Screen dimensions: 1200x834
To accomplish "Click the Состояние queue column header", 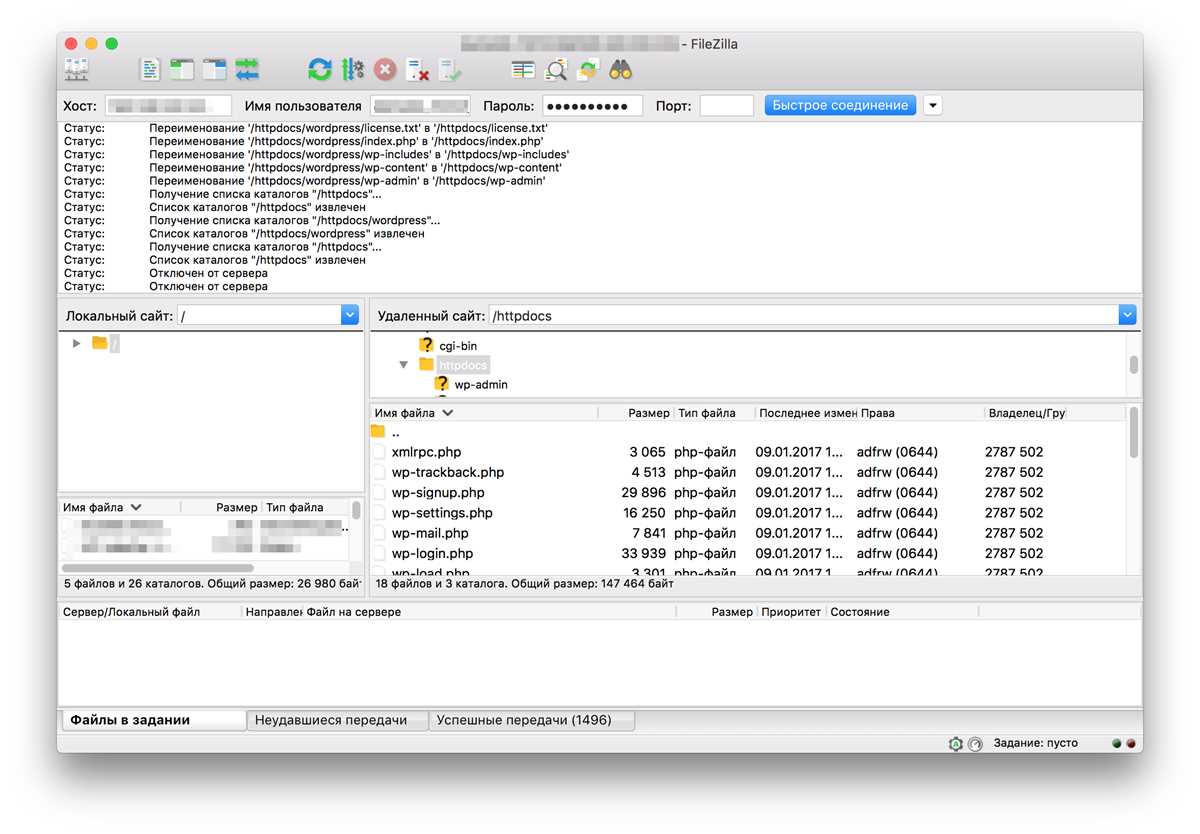I will pyautogui.click(x=902, y=612).
